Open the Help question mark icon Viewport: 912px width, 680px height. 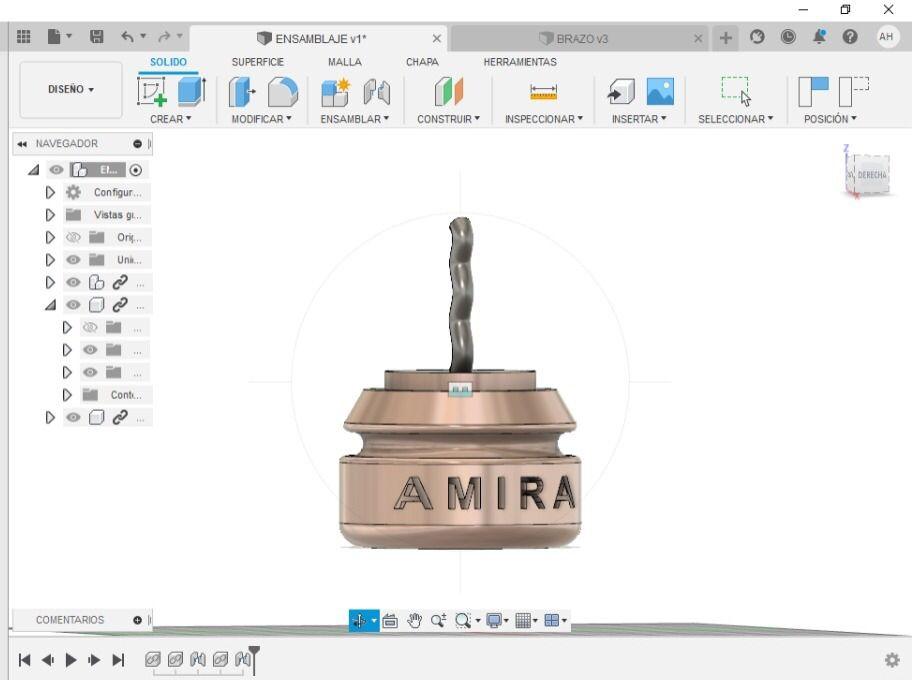pyautogui.click(x=850, y=37)
